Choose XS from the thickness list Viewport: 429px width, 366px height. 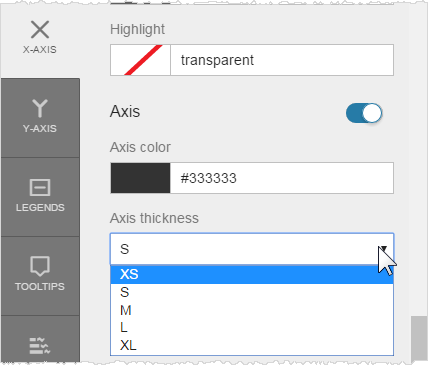252,274
